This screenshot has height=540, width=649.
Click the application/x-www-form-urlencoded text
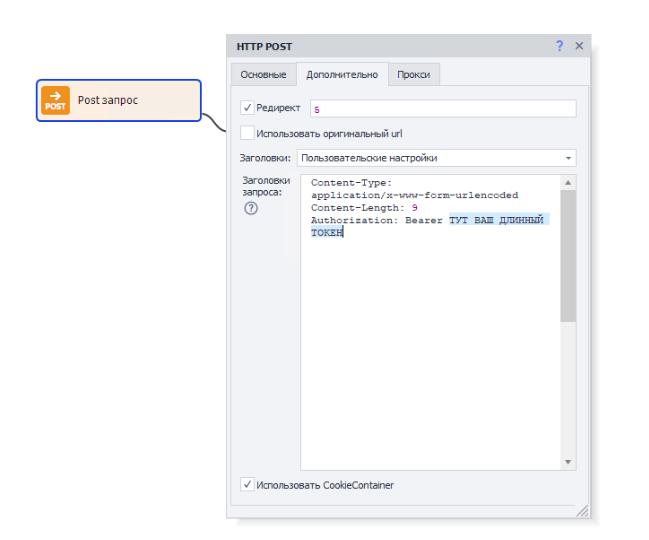[x=415, y=195]
